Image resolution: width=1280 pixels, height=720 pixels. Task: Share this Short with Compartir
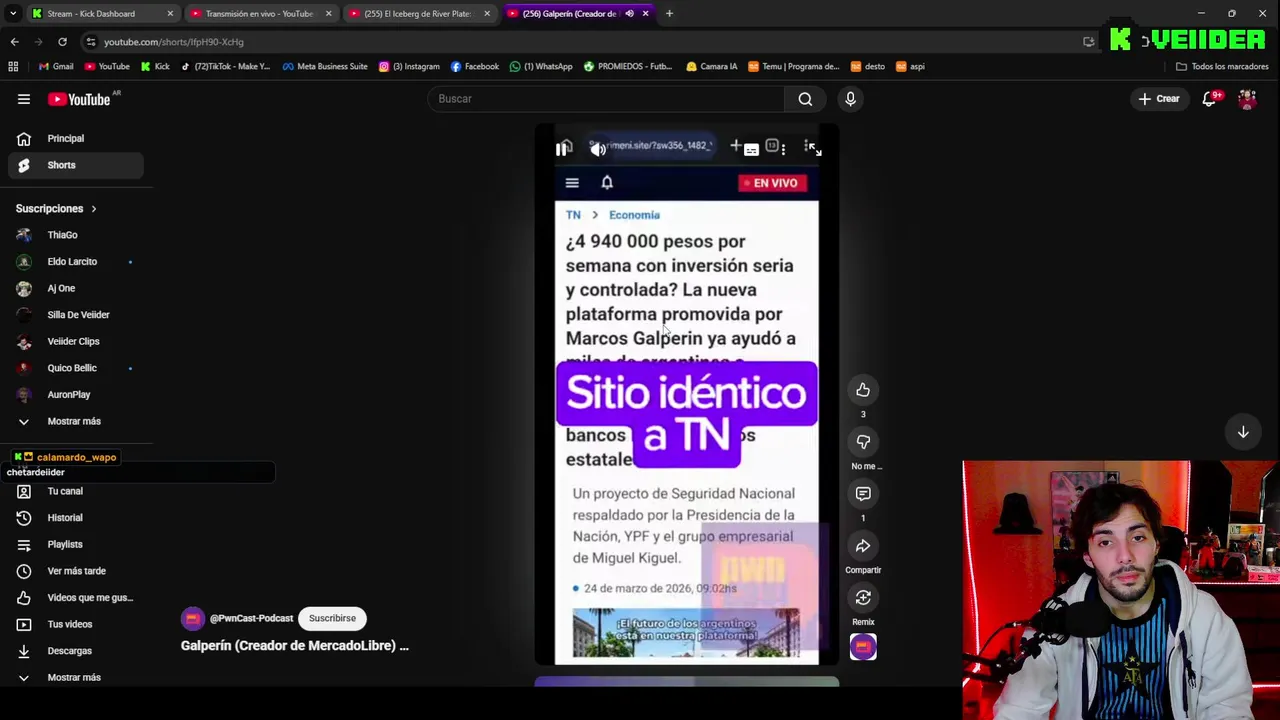tap(863, 546)
